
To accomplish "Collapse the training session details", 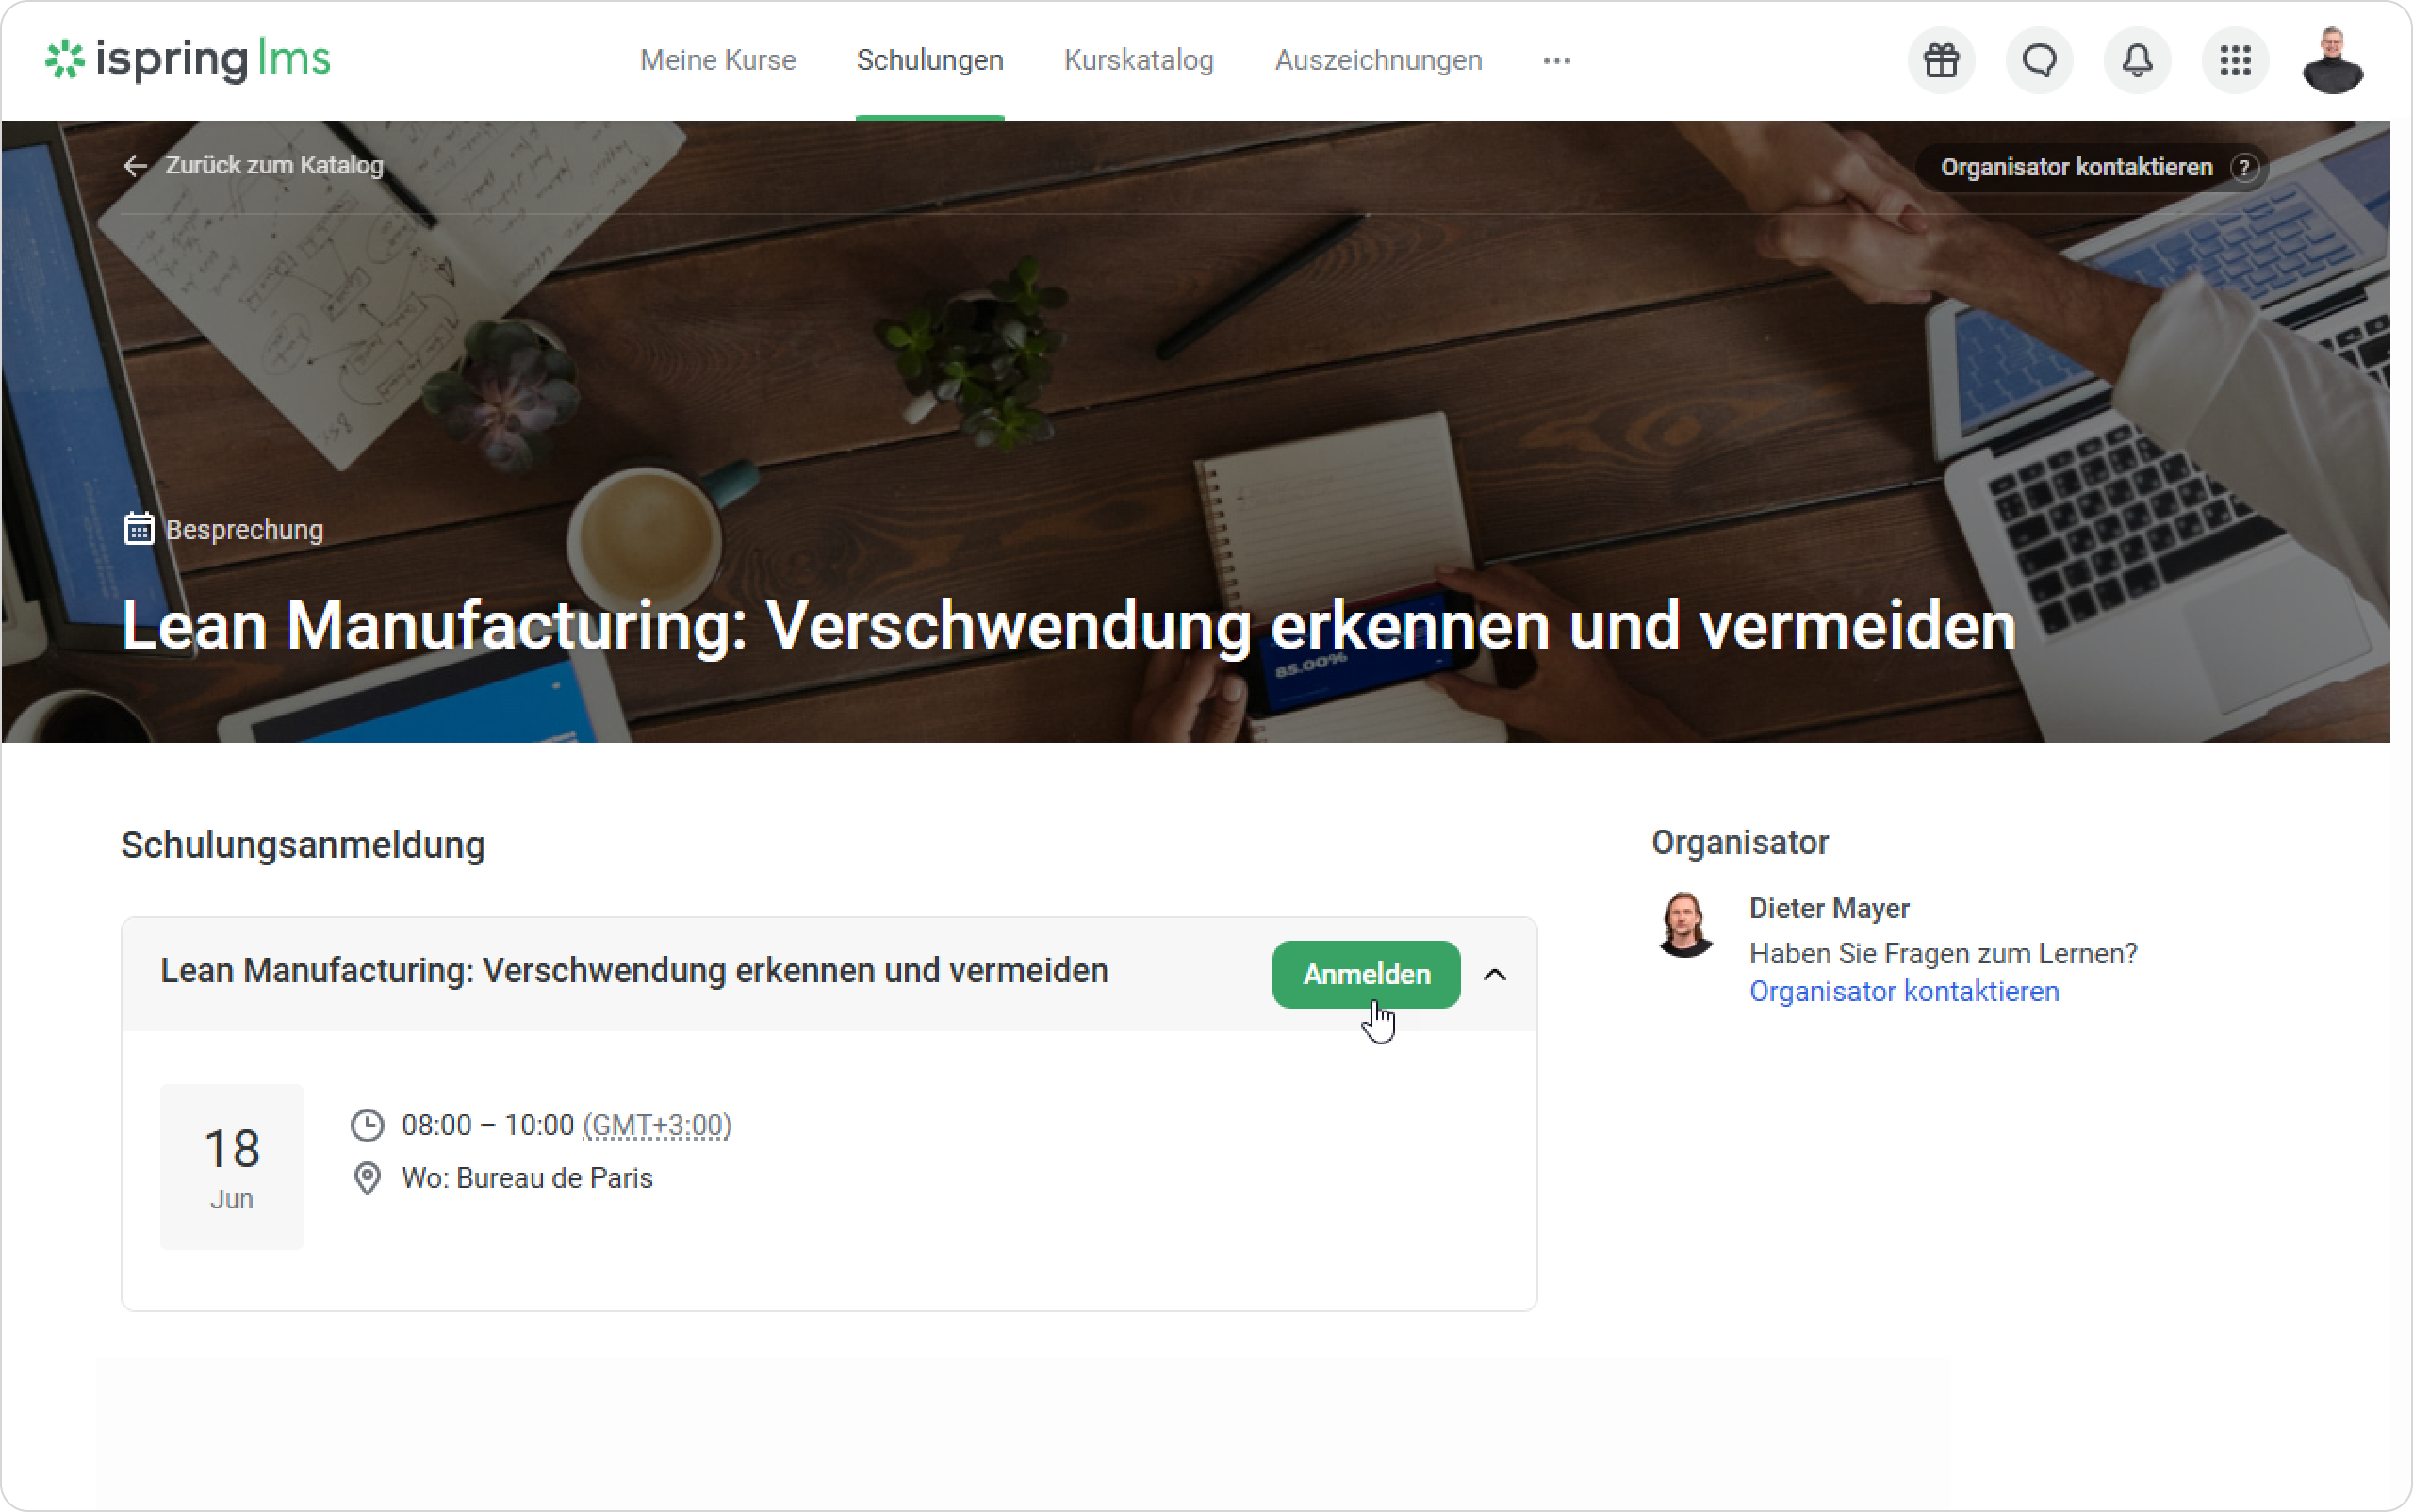I will (1495, 975).
